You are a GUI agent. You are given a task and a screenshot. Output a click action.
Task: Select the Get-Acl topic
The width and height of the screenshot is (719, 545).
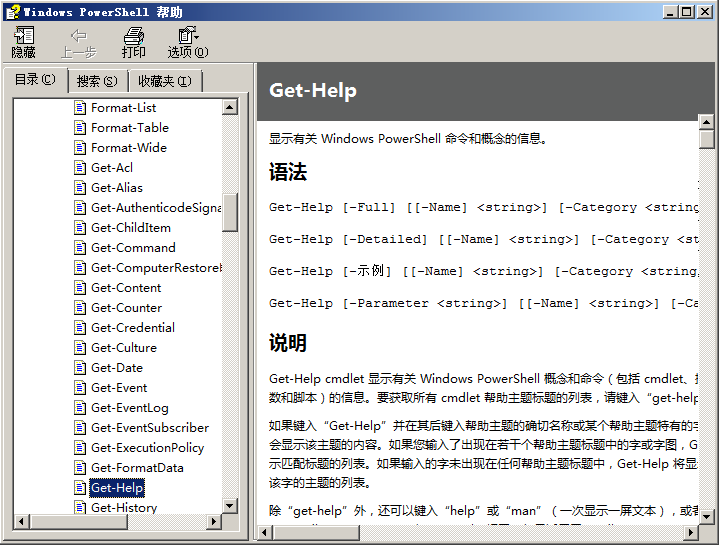coord(112,168)
